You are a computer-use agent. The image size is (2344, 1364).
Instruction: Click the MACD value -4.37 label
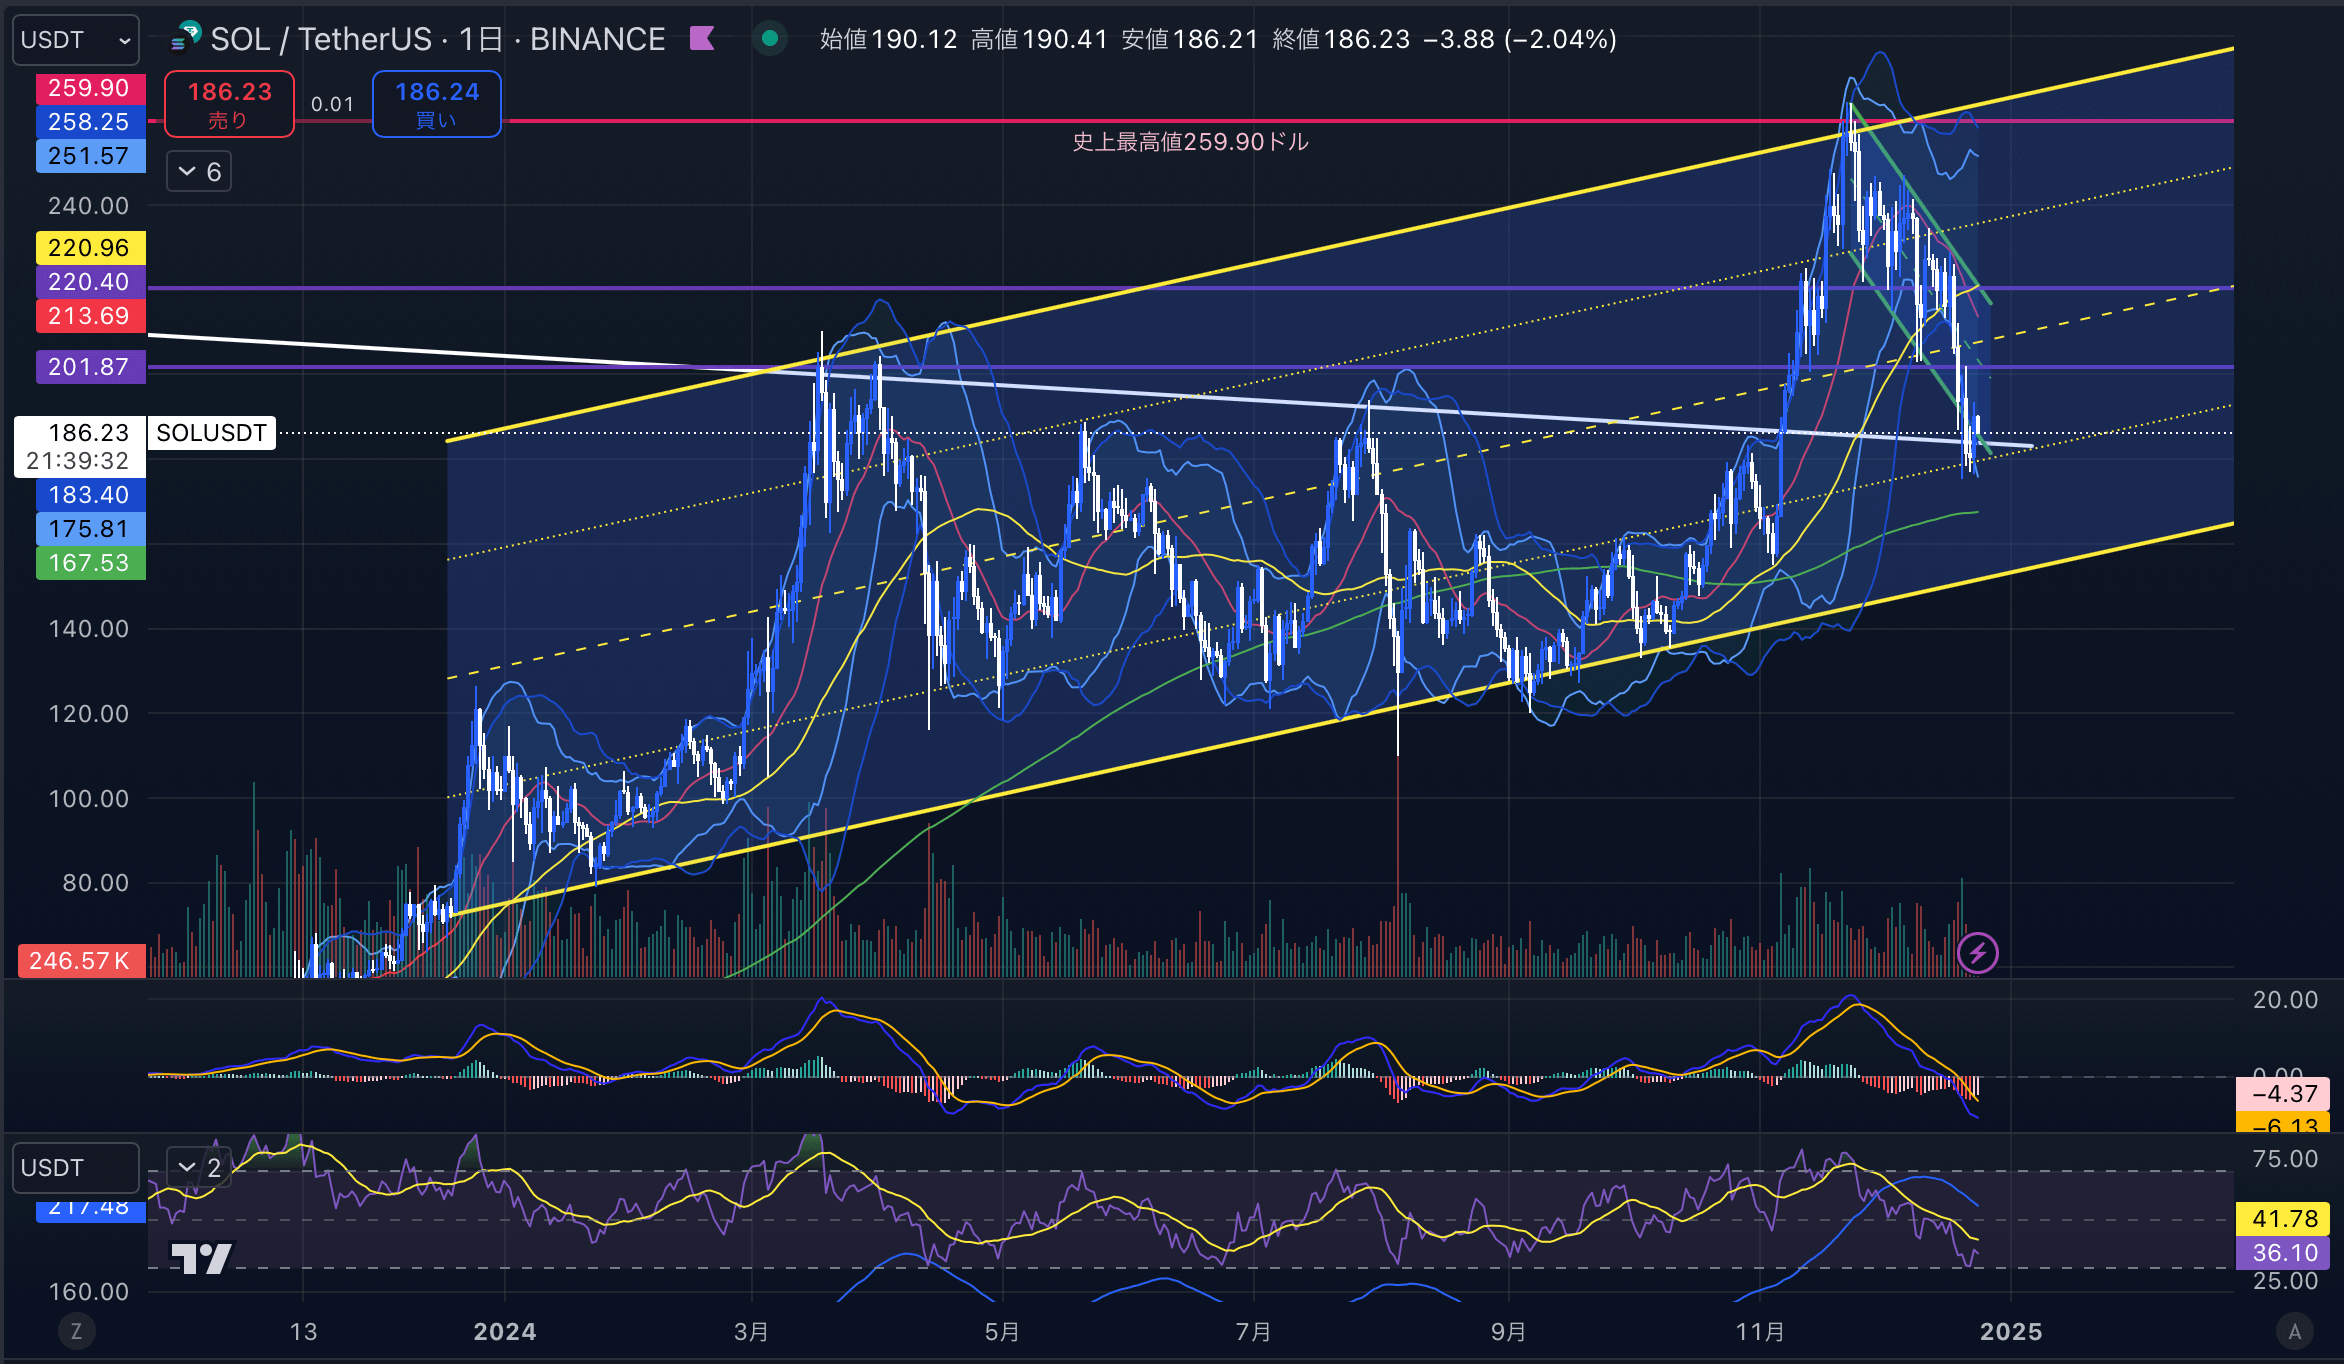pyautogui.click(x=2283, y=1093)
